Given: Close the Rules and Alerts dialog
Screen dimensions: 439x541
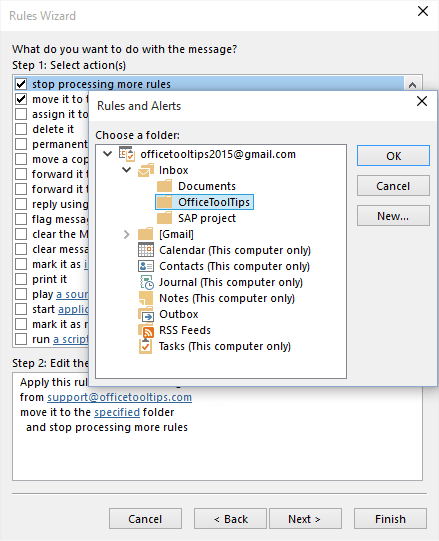Looking at the screenshot, I should [x=422, y=101].
